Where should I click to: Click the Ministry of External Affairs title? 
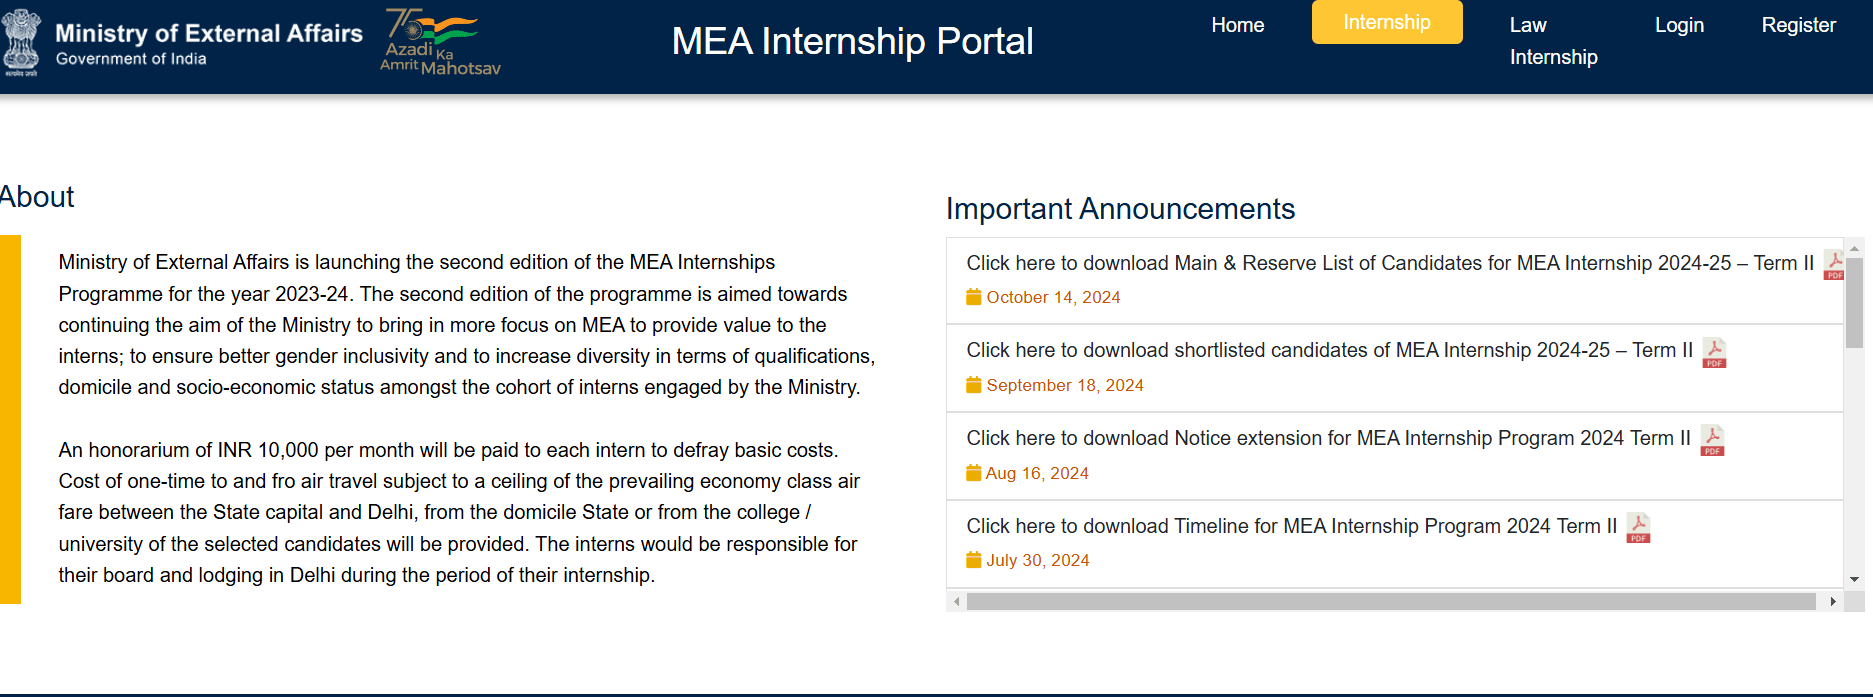click(209, 33)
